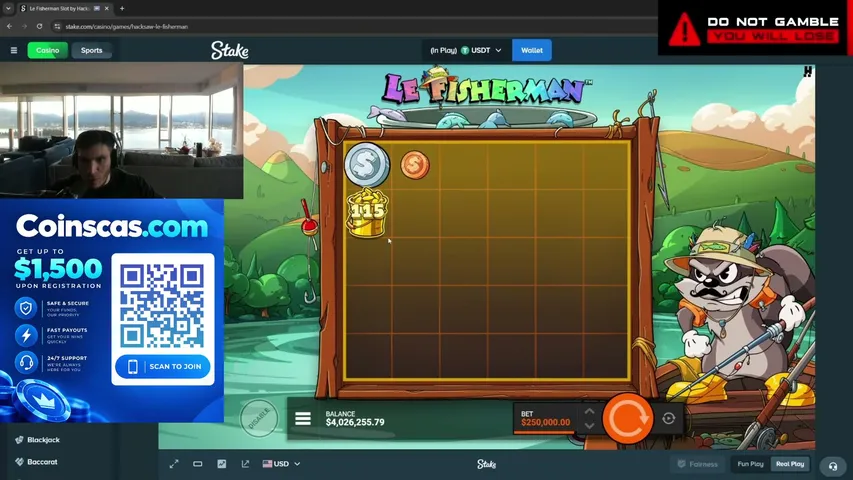The height and width of the screenshot is (480, 853).
Task: Click the Coinscas.com banner heading
Action: click(x=112, y=226)
